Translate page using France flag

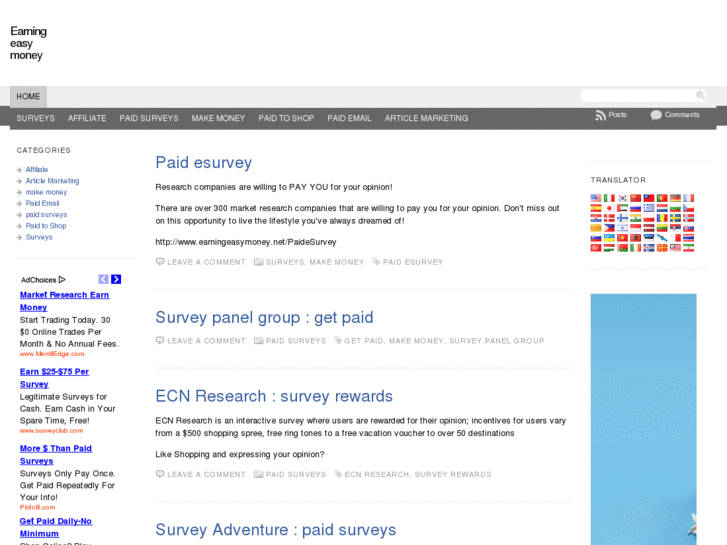coord(689,198)
